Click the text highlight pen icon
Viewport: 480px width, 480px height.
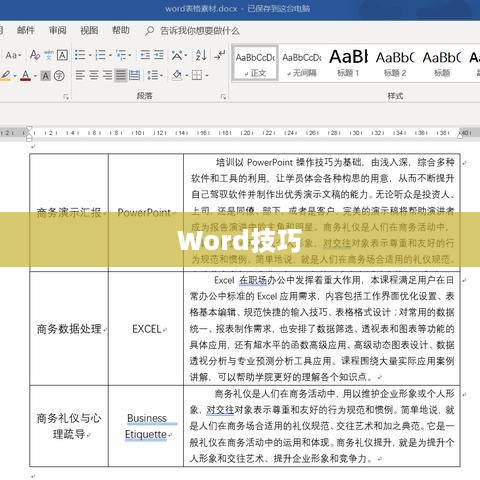point(5,76)
